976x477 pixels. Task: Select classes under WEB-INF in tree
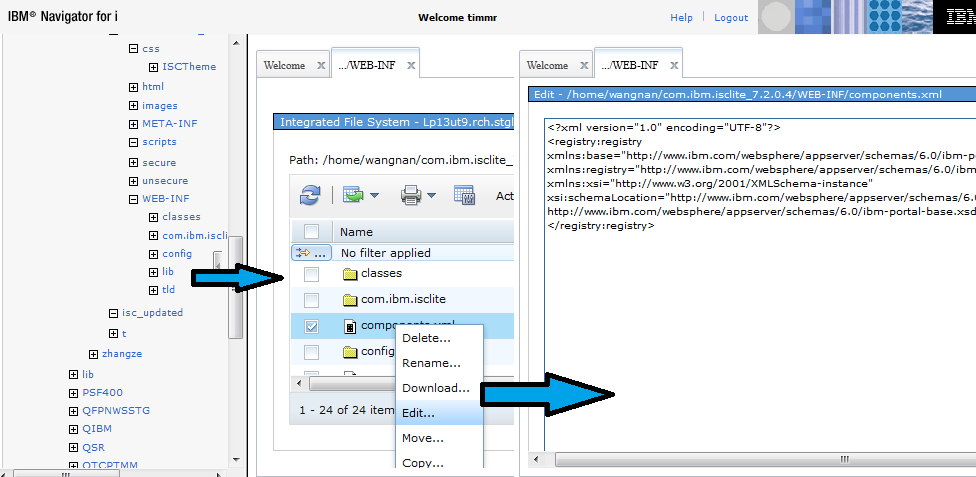(181, 217)
